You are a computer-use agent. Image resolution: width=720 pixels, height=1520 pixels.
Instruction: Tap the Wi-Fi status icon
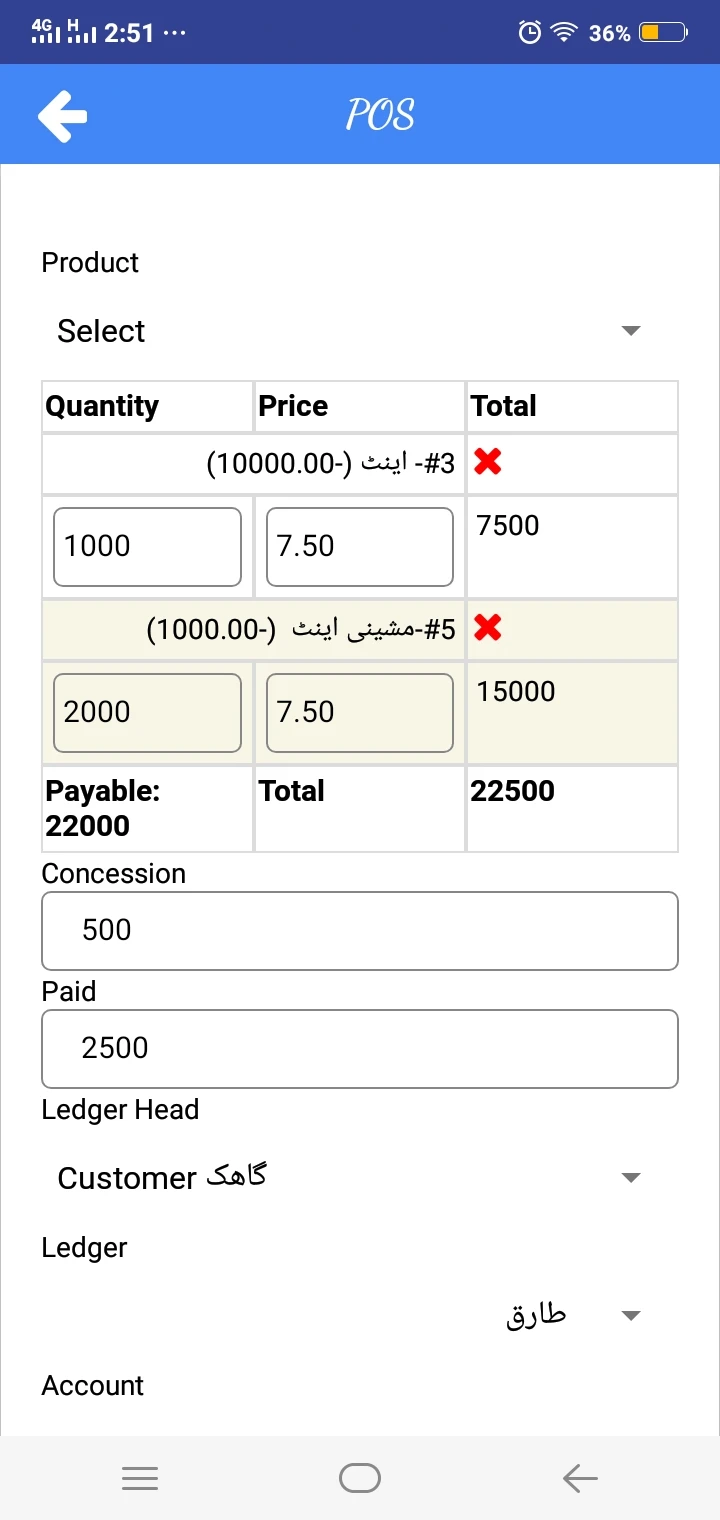click(565, 33)
